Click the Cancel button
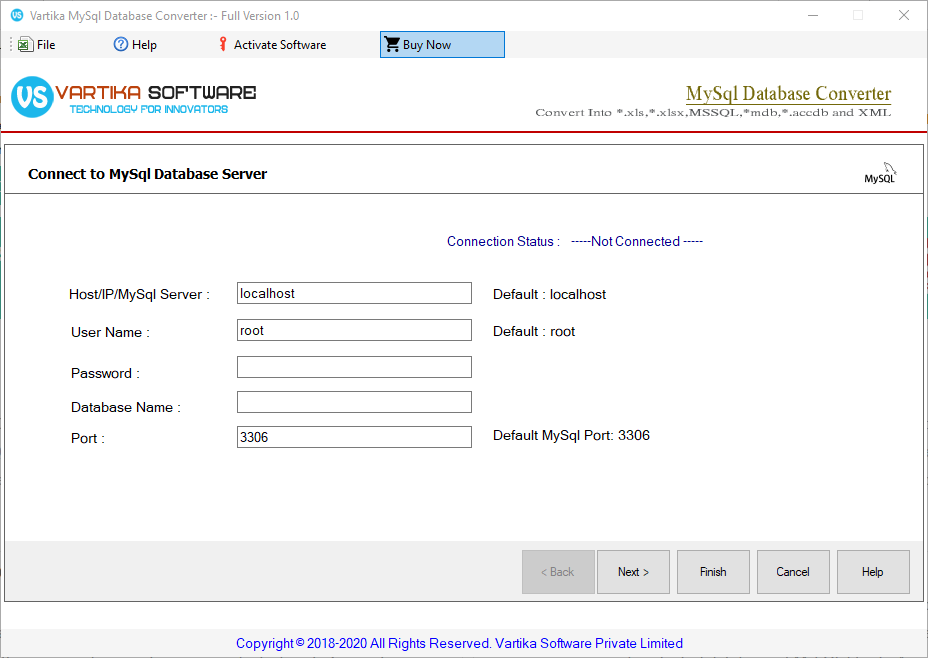928x658 pixels. point(793,572)
